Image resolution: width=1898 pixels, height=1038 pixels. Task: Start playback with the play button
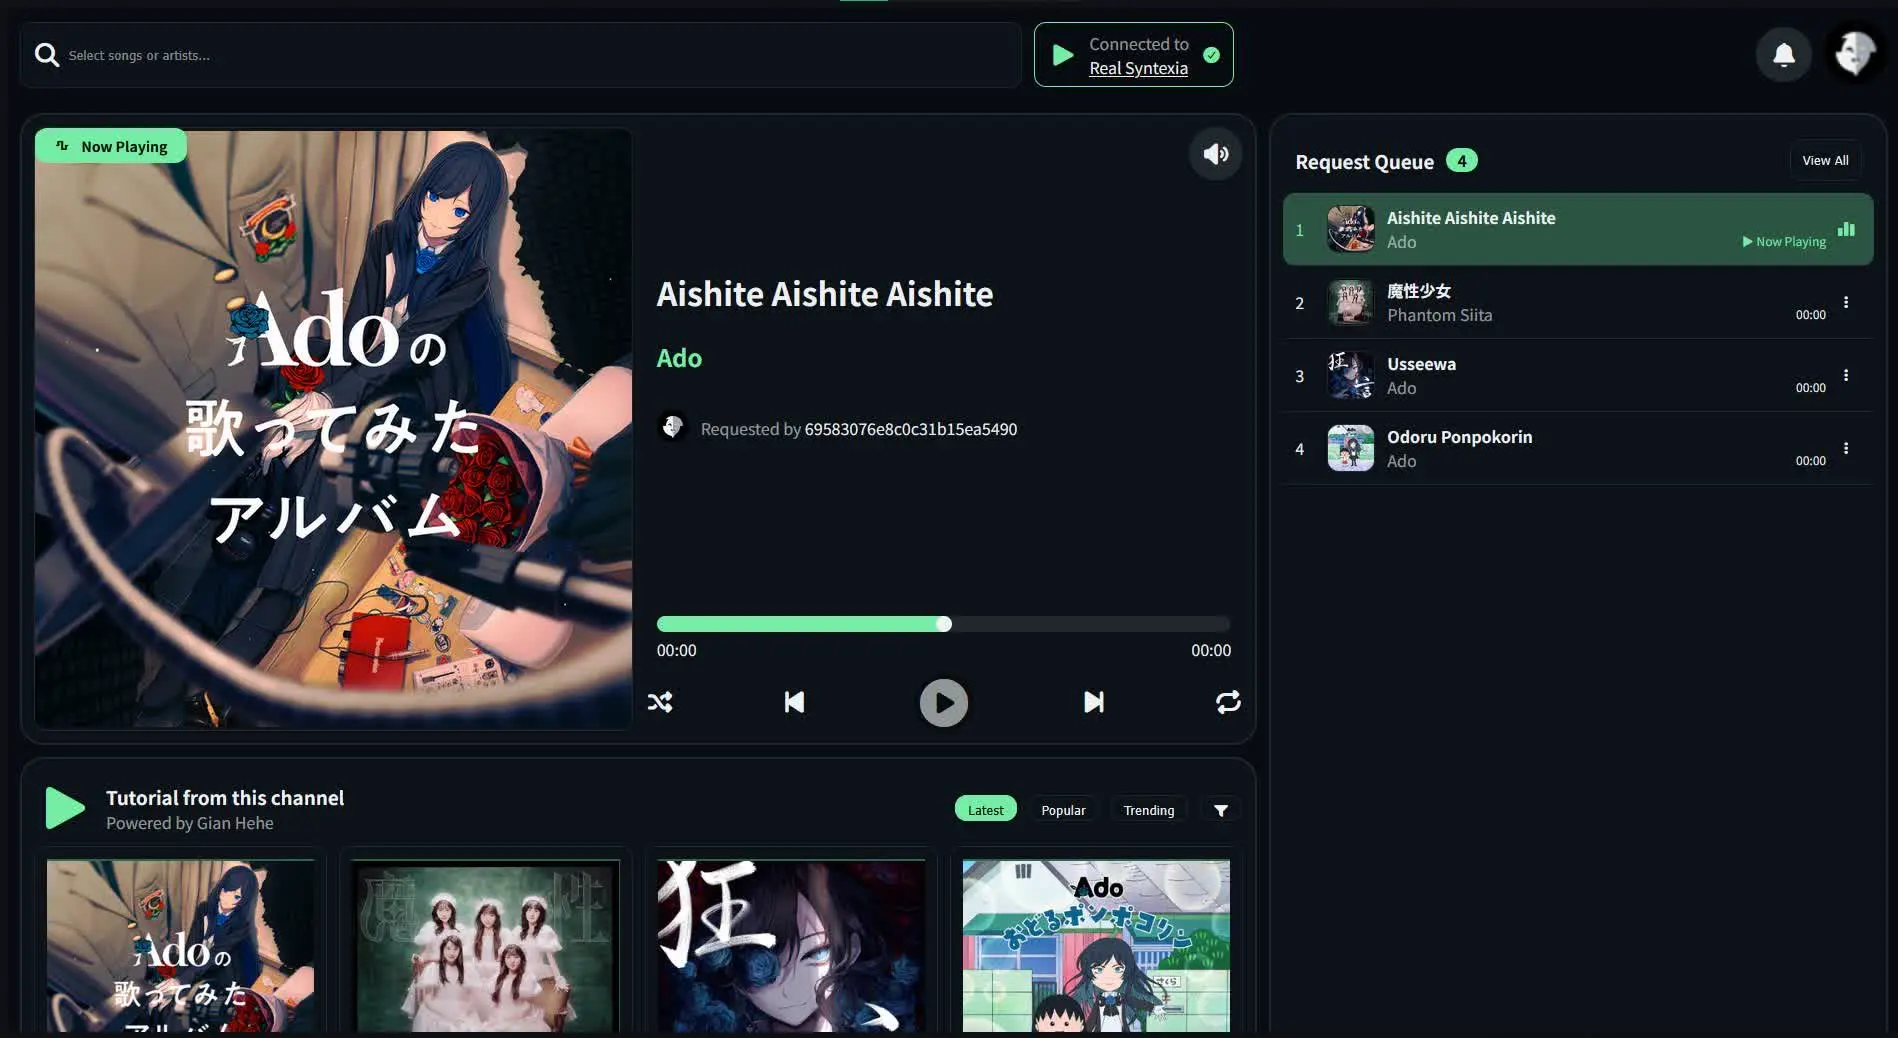[x=943, y=703]
